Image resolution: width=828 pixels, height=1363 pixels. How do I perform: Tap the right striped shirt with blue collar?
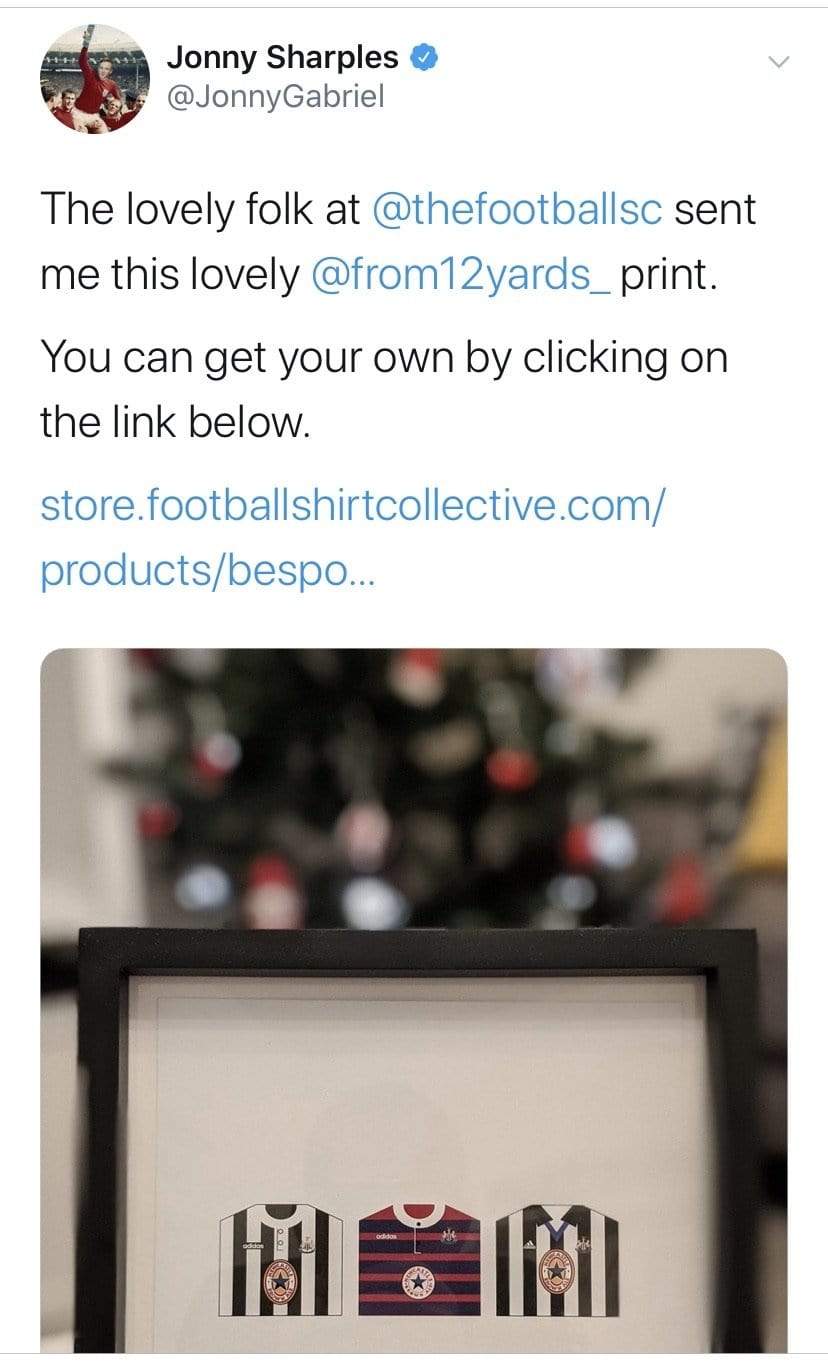[556, 1260]
